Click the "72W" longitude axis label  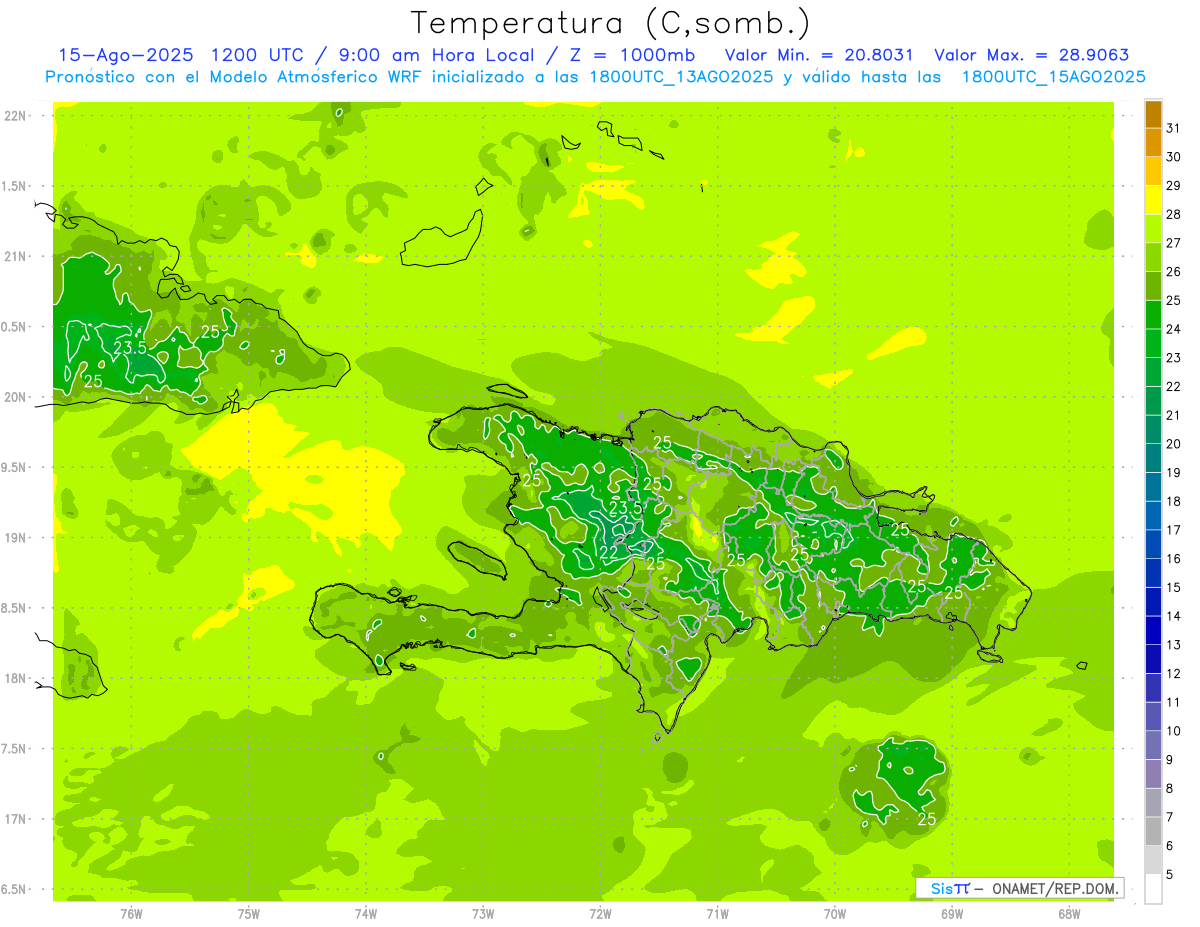coord(601,914)
